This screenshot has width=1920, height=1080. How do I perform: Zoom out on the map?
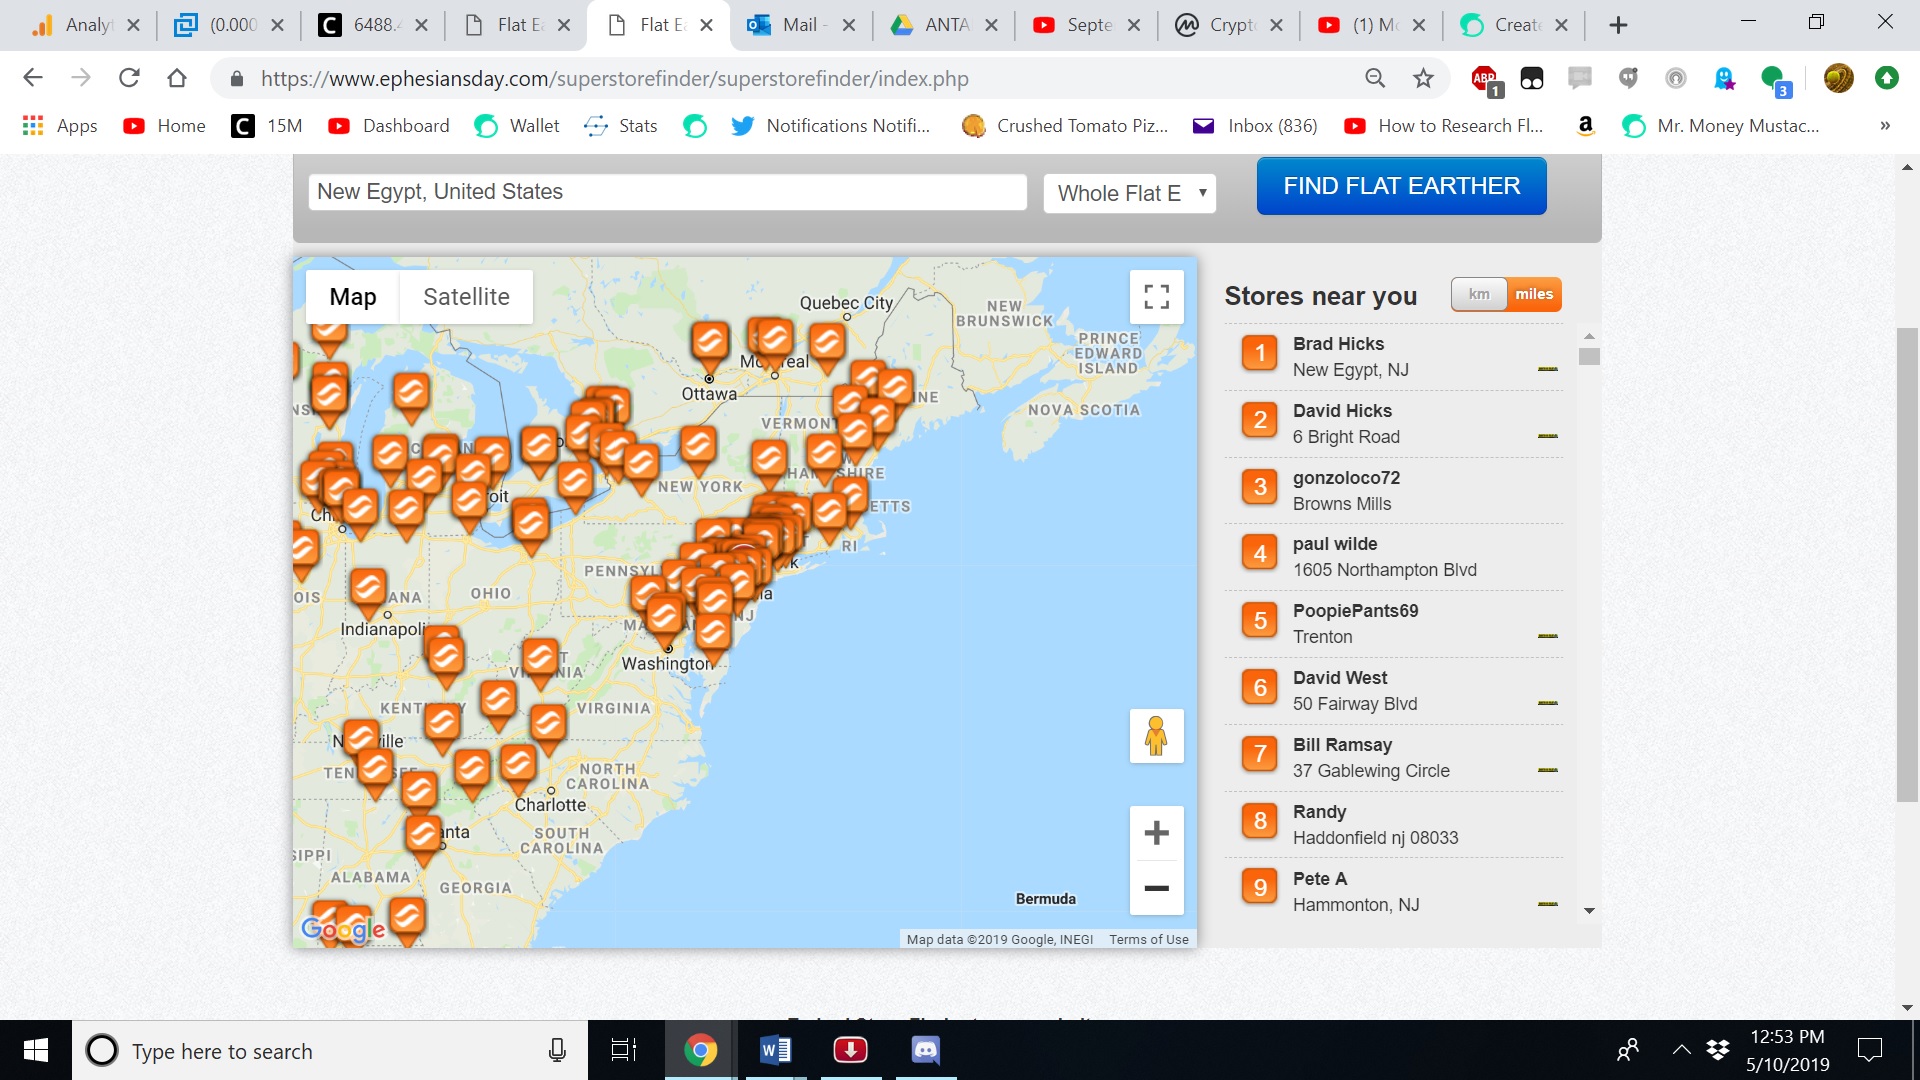coord(1156,888)
